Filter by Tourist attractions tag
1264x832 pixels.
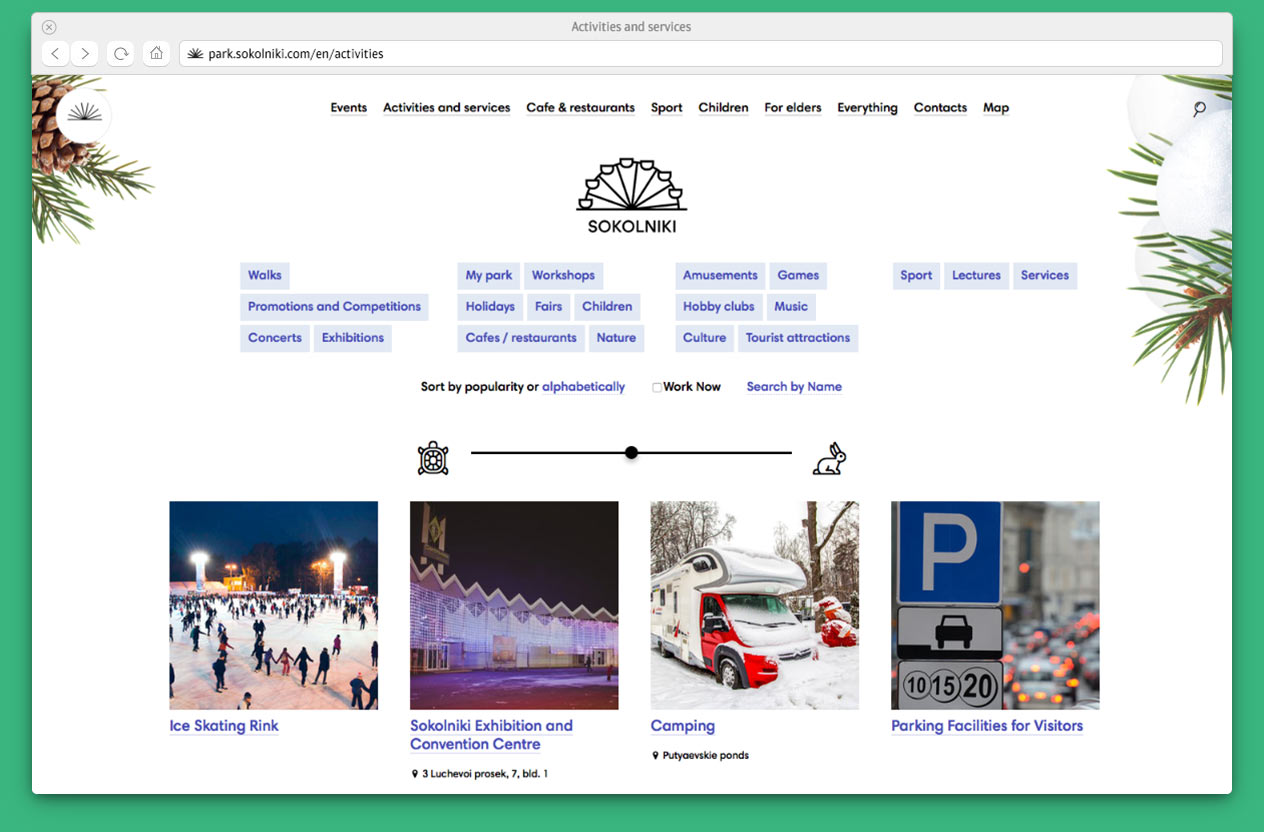coord(797,338)
